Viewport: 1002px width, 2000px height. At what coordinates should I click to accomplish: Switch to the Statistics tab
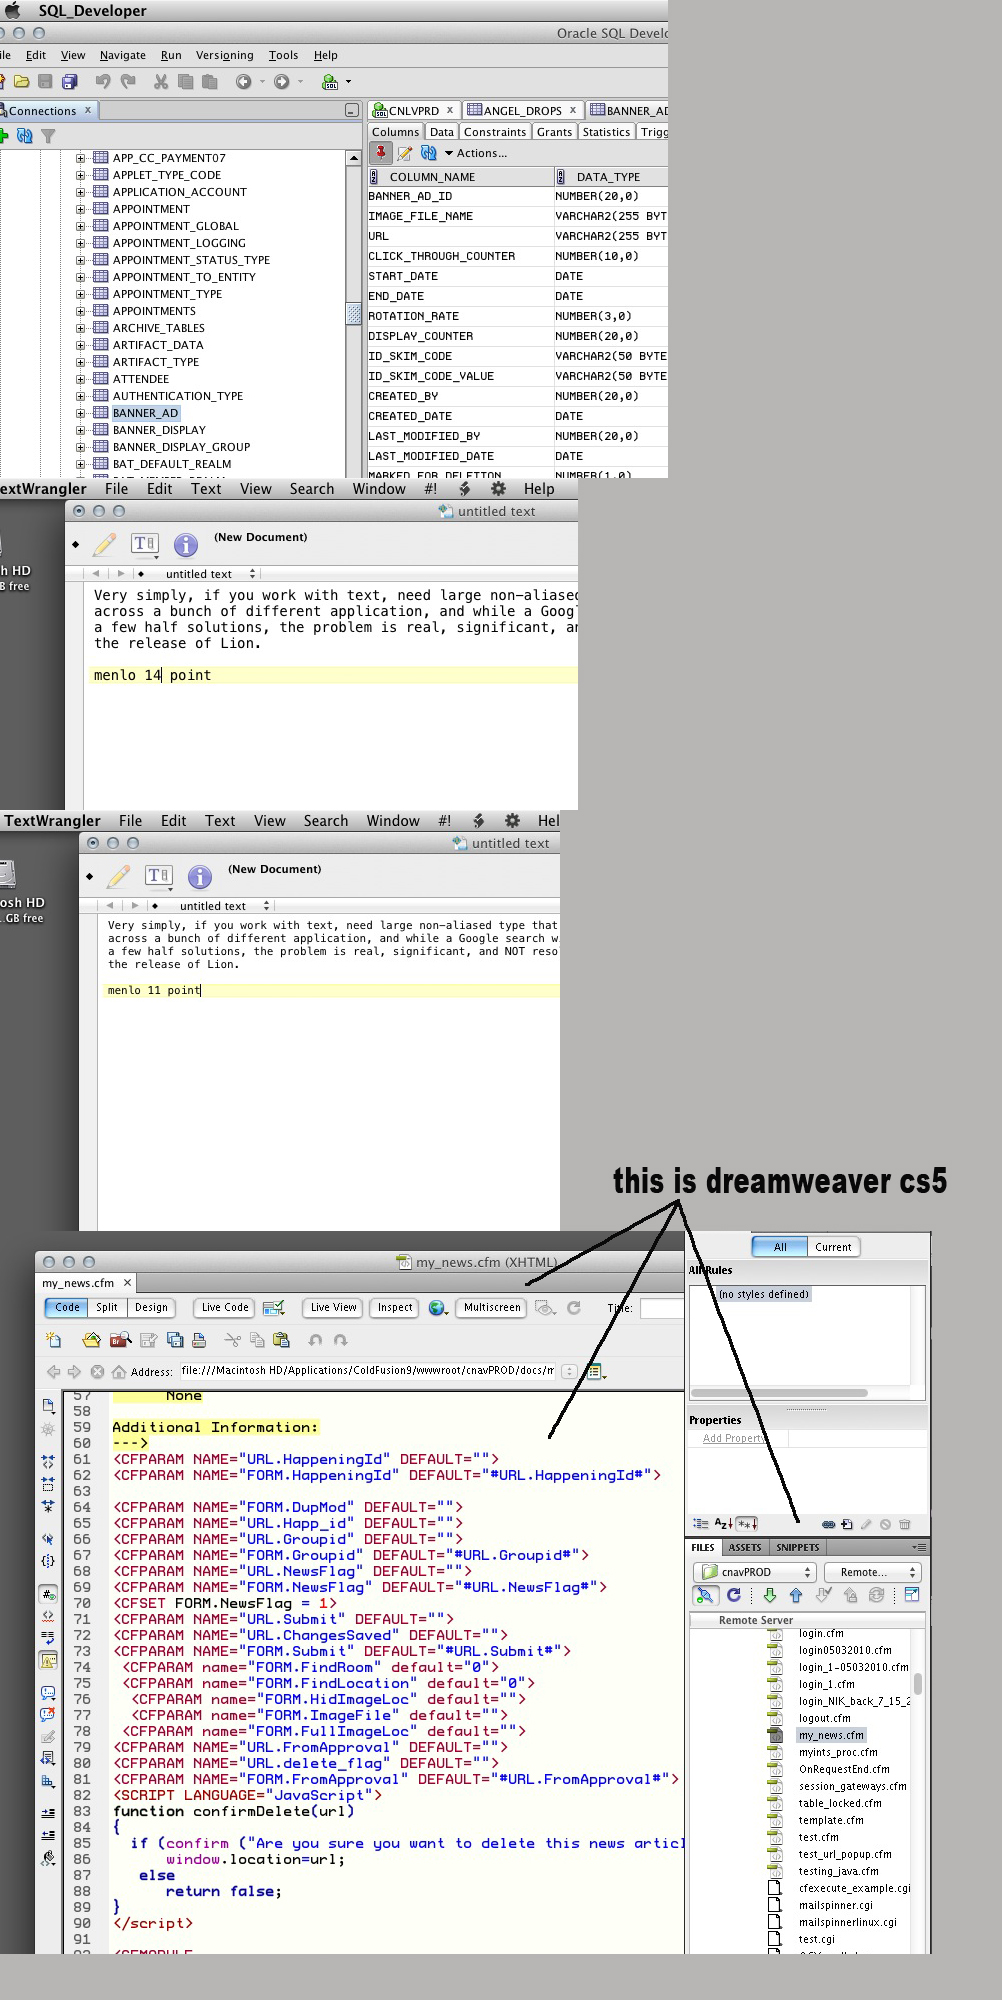click(606, 132)
